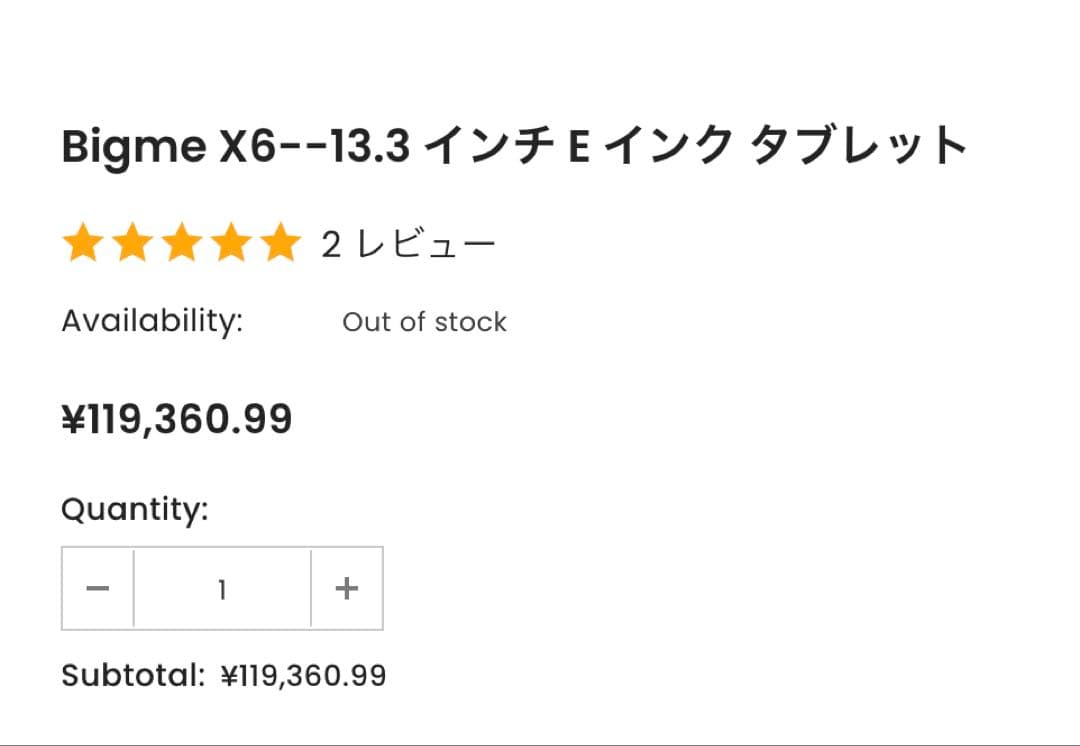Decrease quantity using the stepper minus control
The height and width of the screenshot is (746, 1080).
click(x=97, y=588)
